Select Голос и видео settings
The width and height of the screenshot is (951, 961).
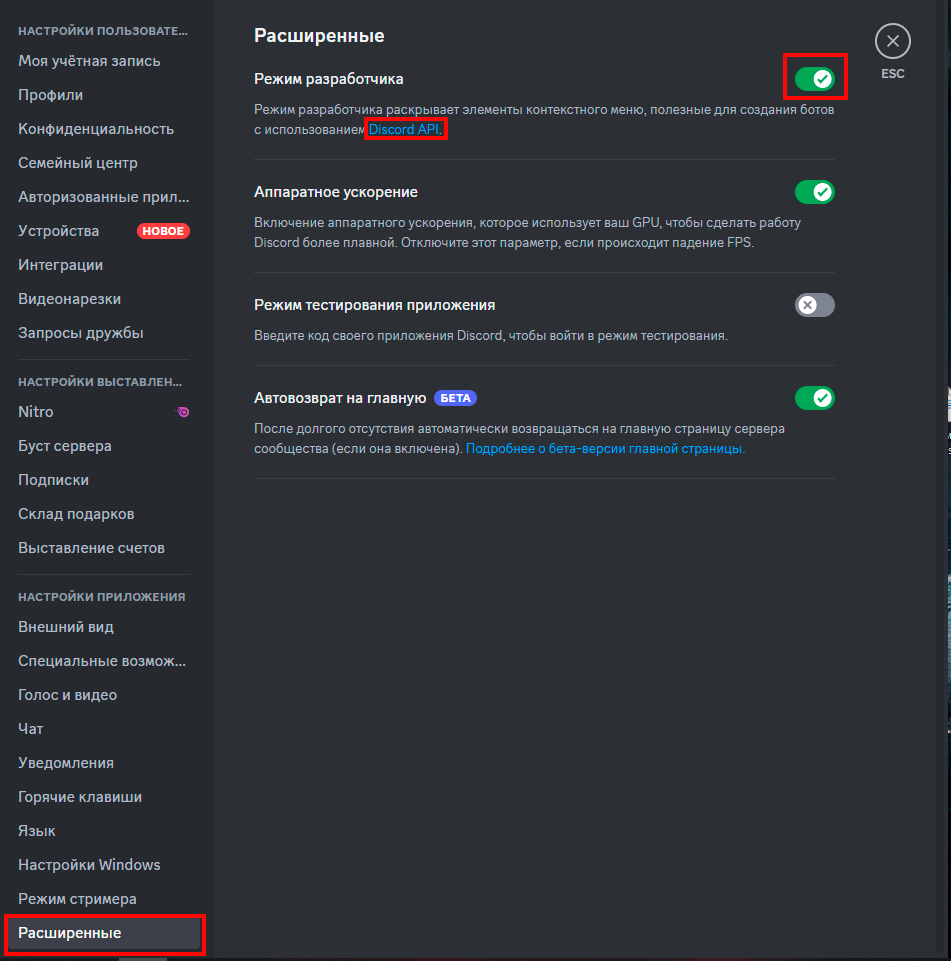(x=68, y=695)
